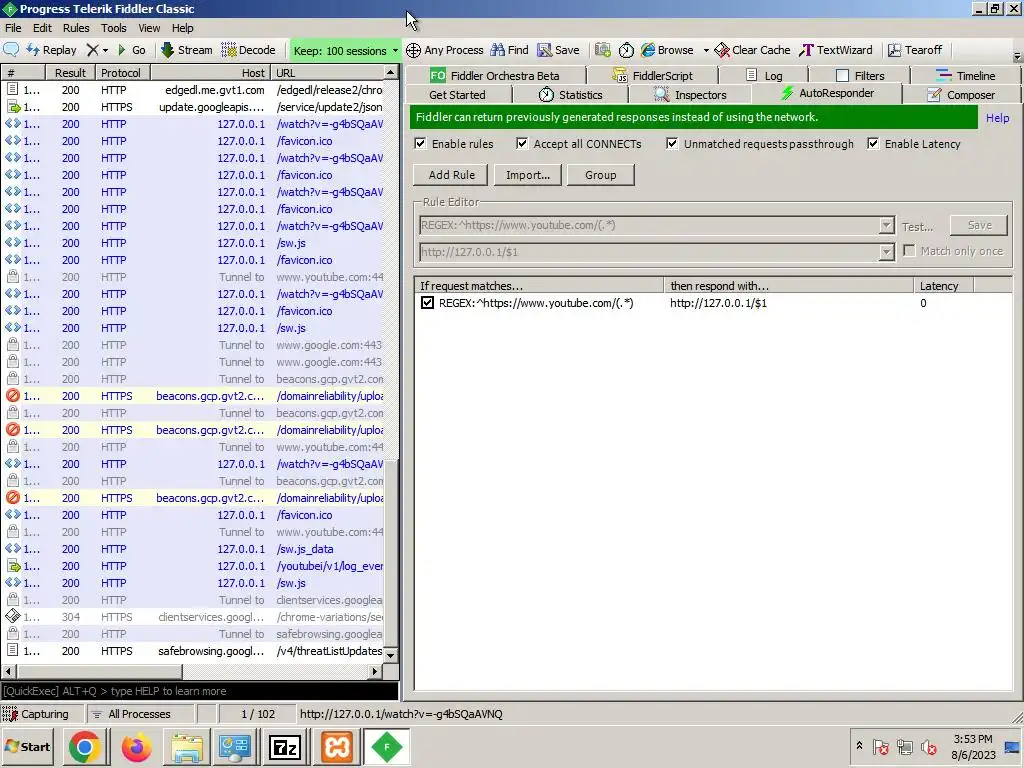Viewport: 1024px width, 768px height.
Task: Sort sessions by Result column header
Action: click(70, 72)
